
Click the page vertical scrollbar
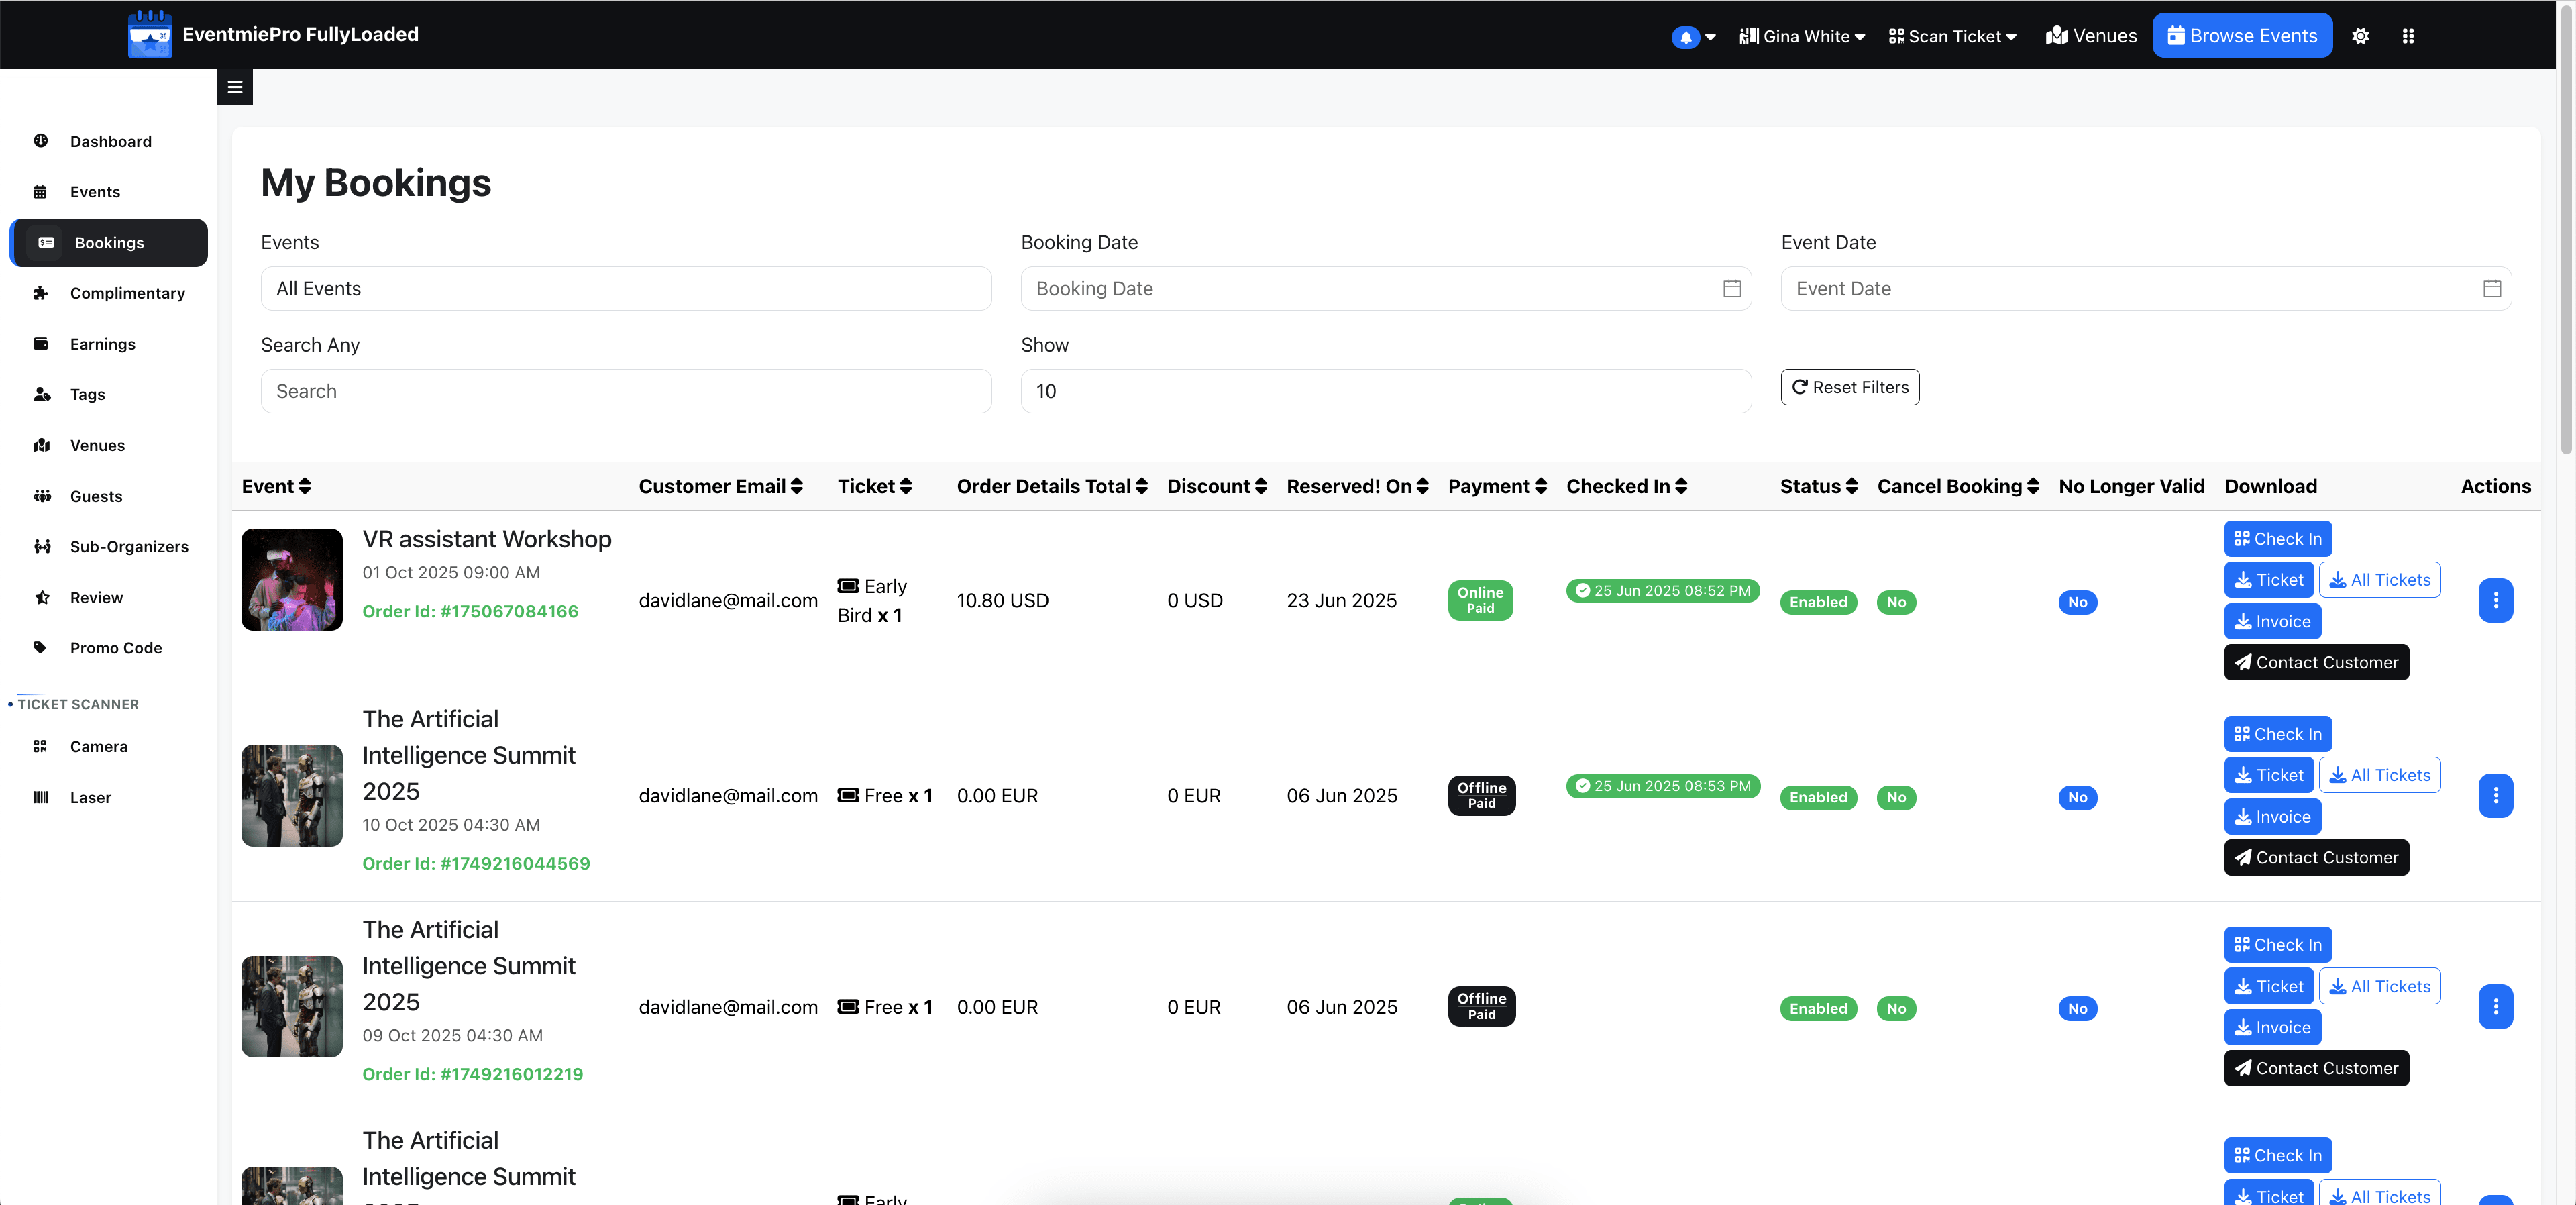click(2566, 230)
